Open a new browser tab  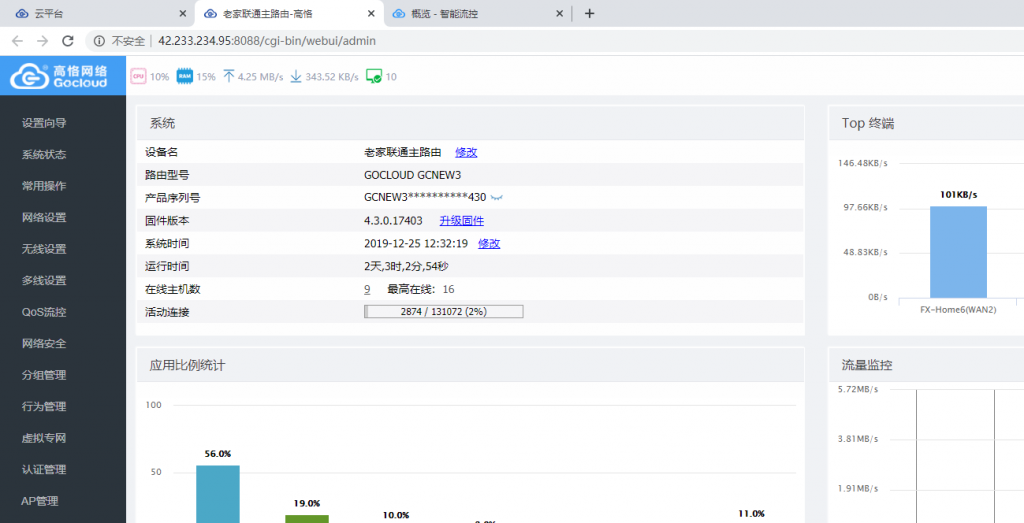(589, 14)
